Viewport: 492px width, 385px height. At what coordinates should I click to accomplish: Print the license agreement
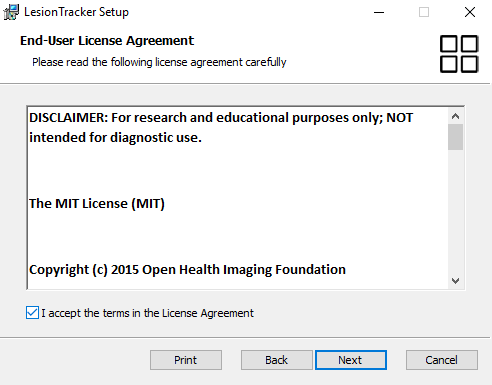pyautogui.click(x=186, y=360)
